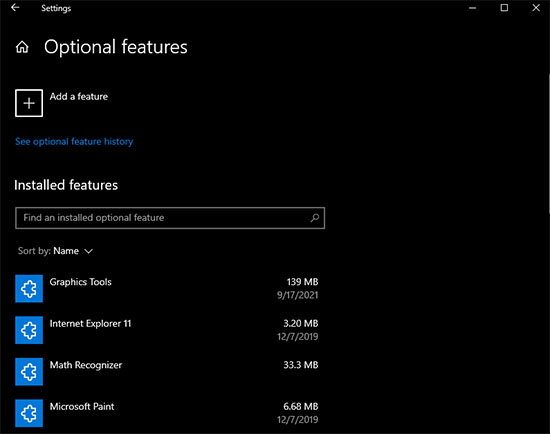Click the Installed features heading
The height and width of the screenshot is (434, 550).
pos(66,185)
